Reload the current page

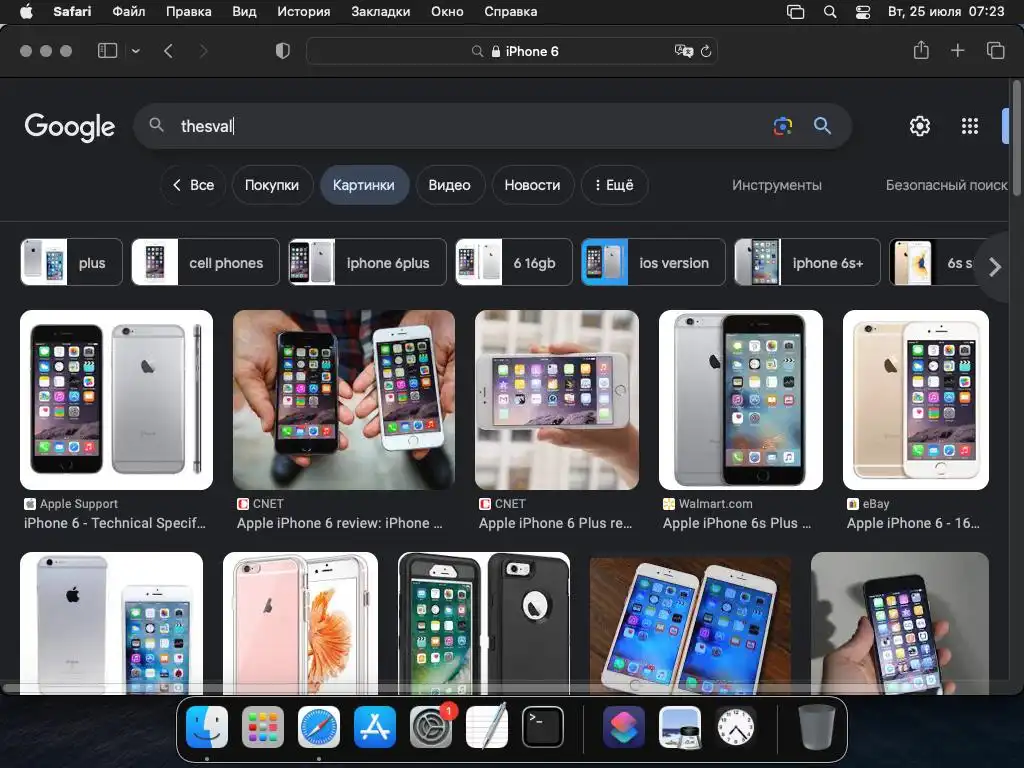[x=706, y=51]
